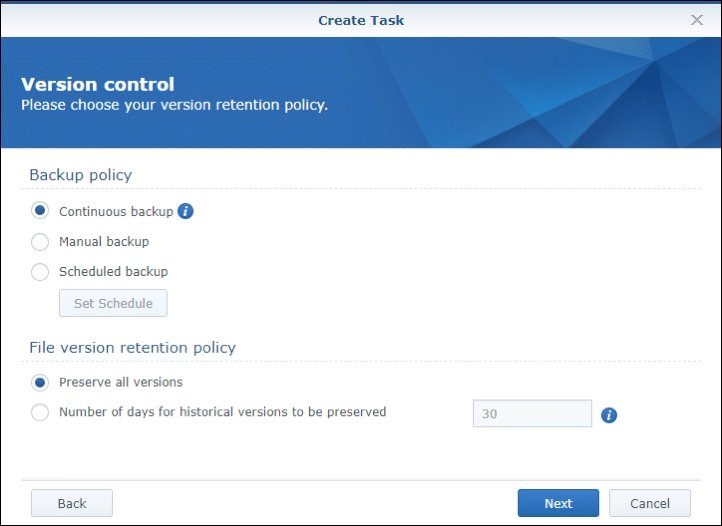Click the 'Version control' banner heading
The height and width of the screenshot is (526, 722).
tap(98, 84)
